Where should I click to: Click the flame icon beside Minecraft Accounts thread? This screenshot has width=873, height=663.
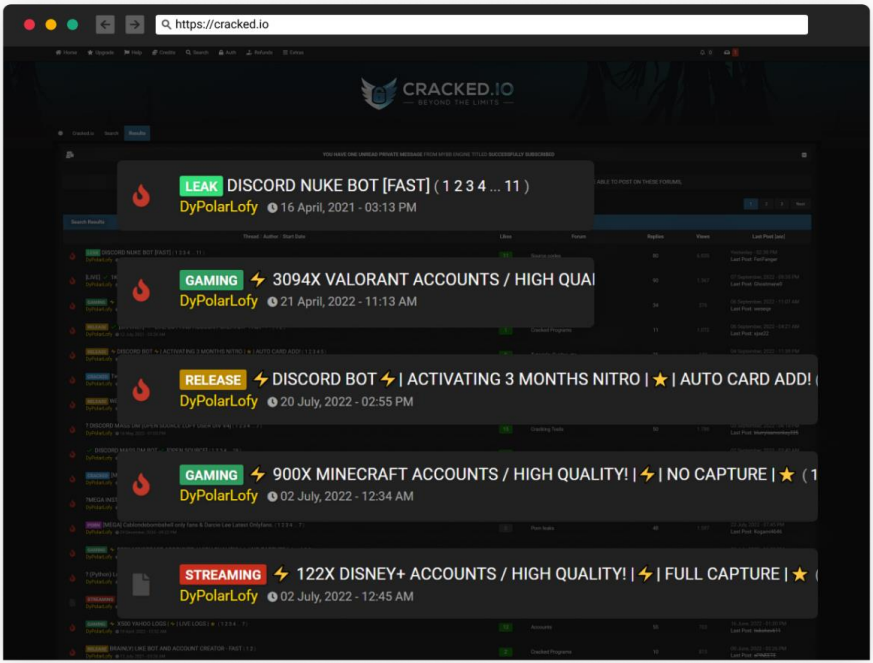141,485
